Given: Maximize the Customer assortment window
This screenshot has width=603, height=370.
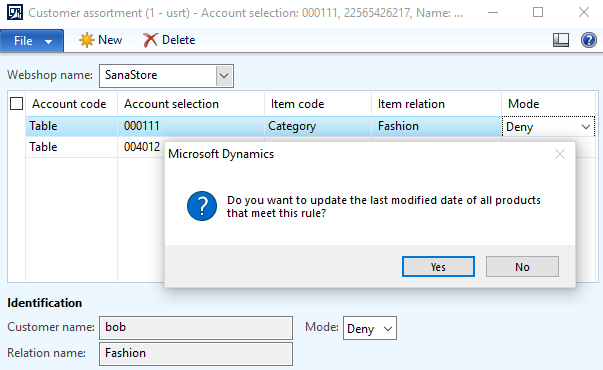Looking at the screenshot, I should [x=538, y=13].
